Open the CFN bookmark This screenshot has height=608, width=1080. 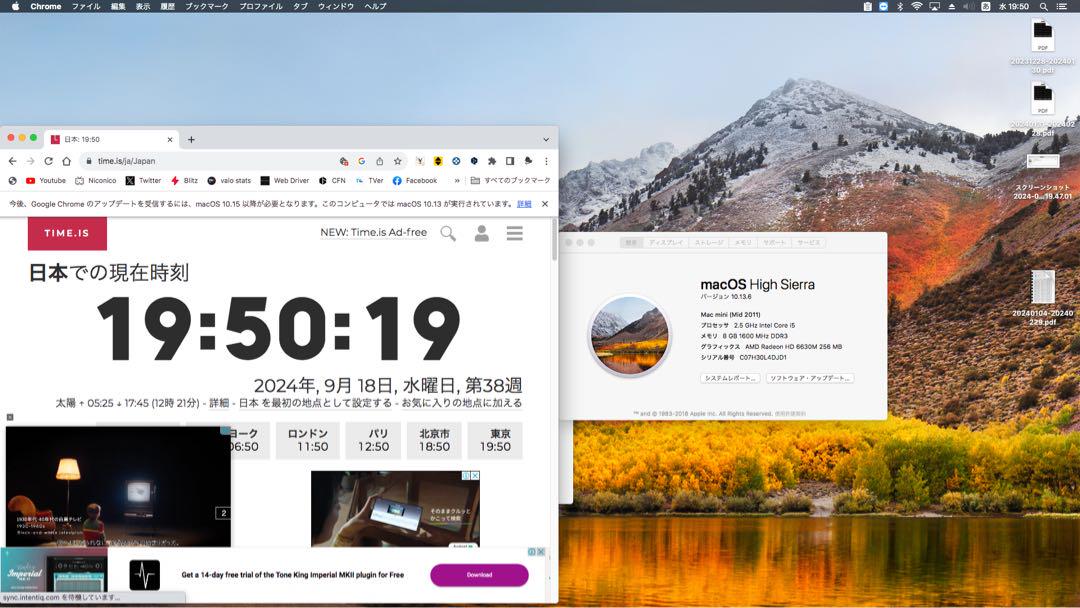click(x=332, y=180)
